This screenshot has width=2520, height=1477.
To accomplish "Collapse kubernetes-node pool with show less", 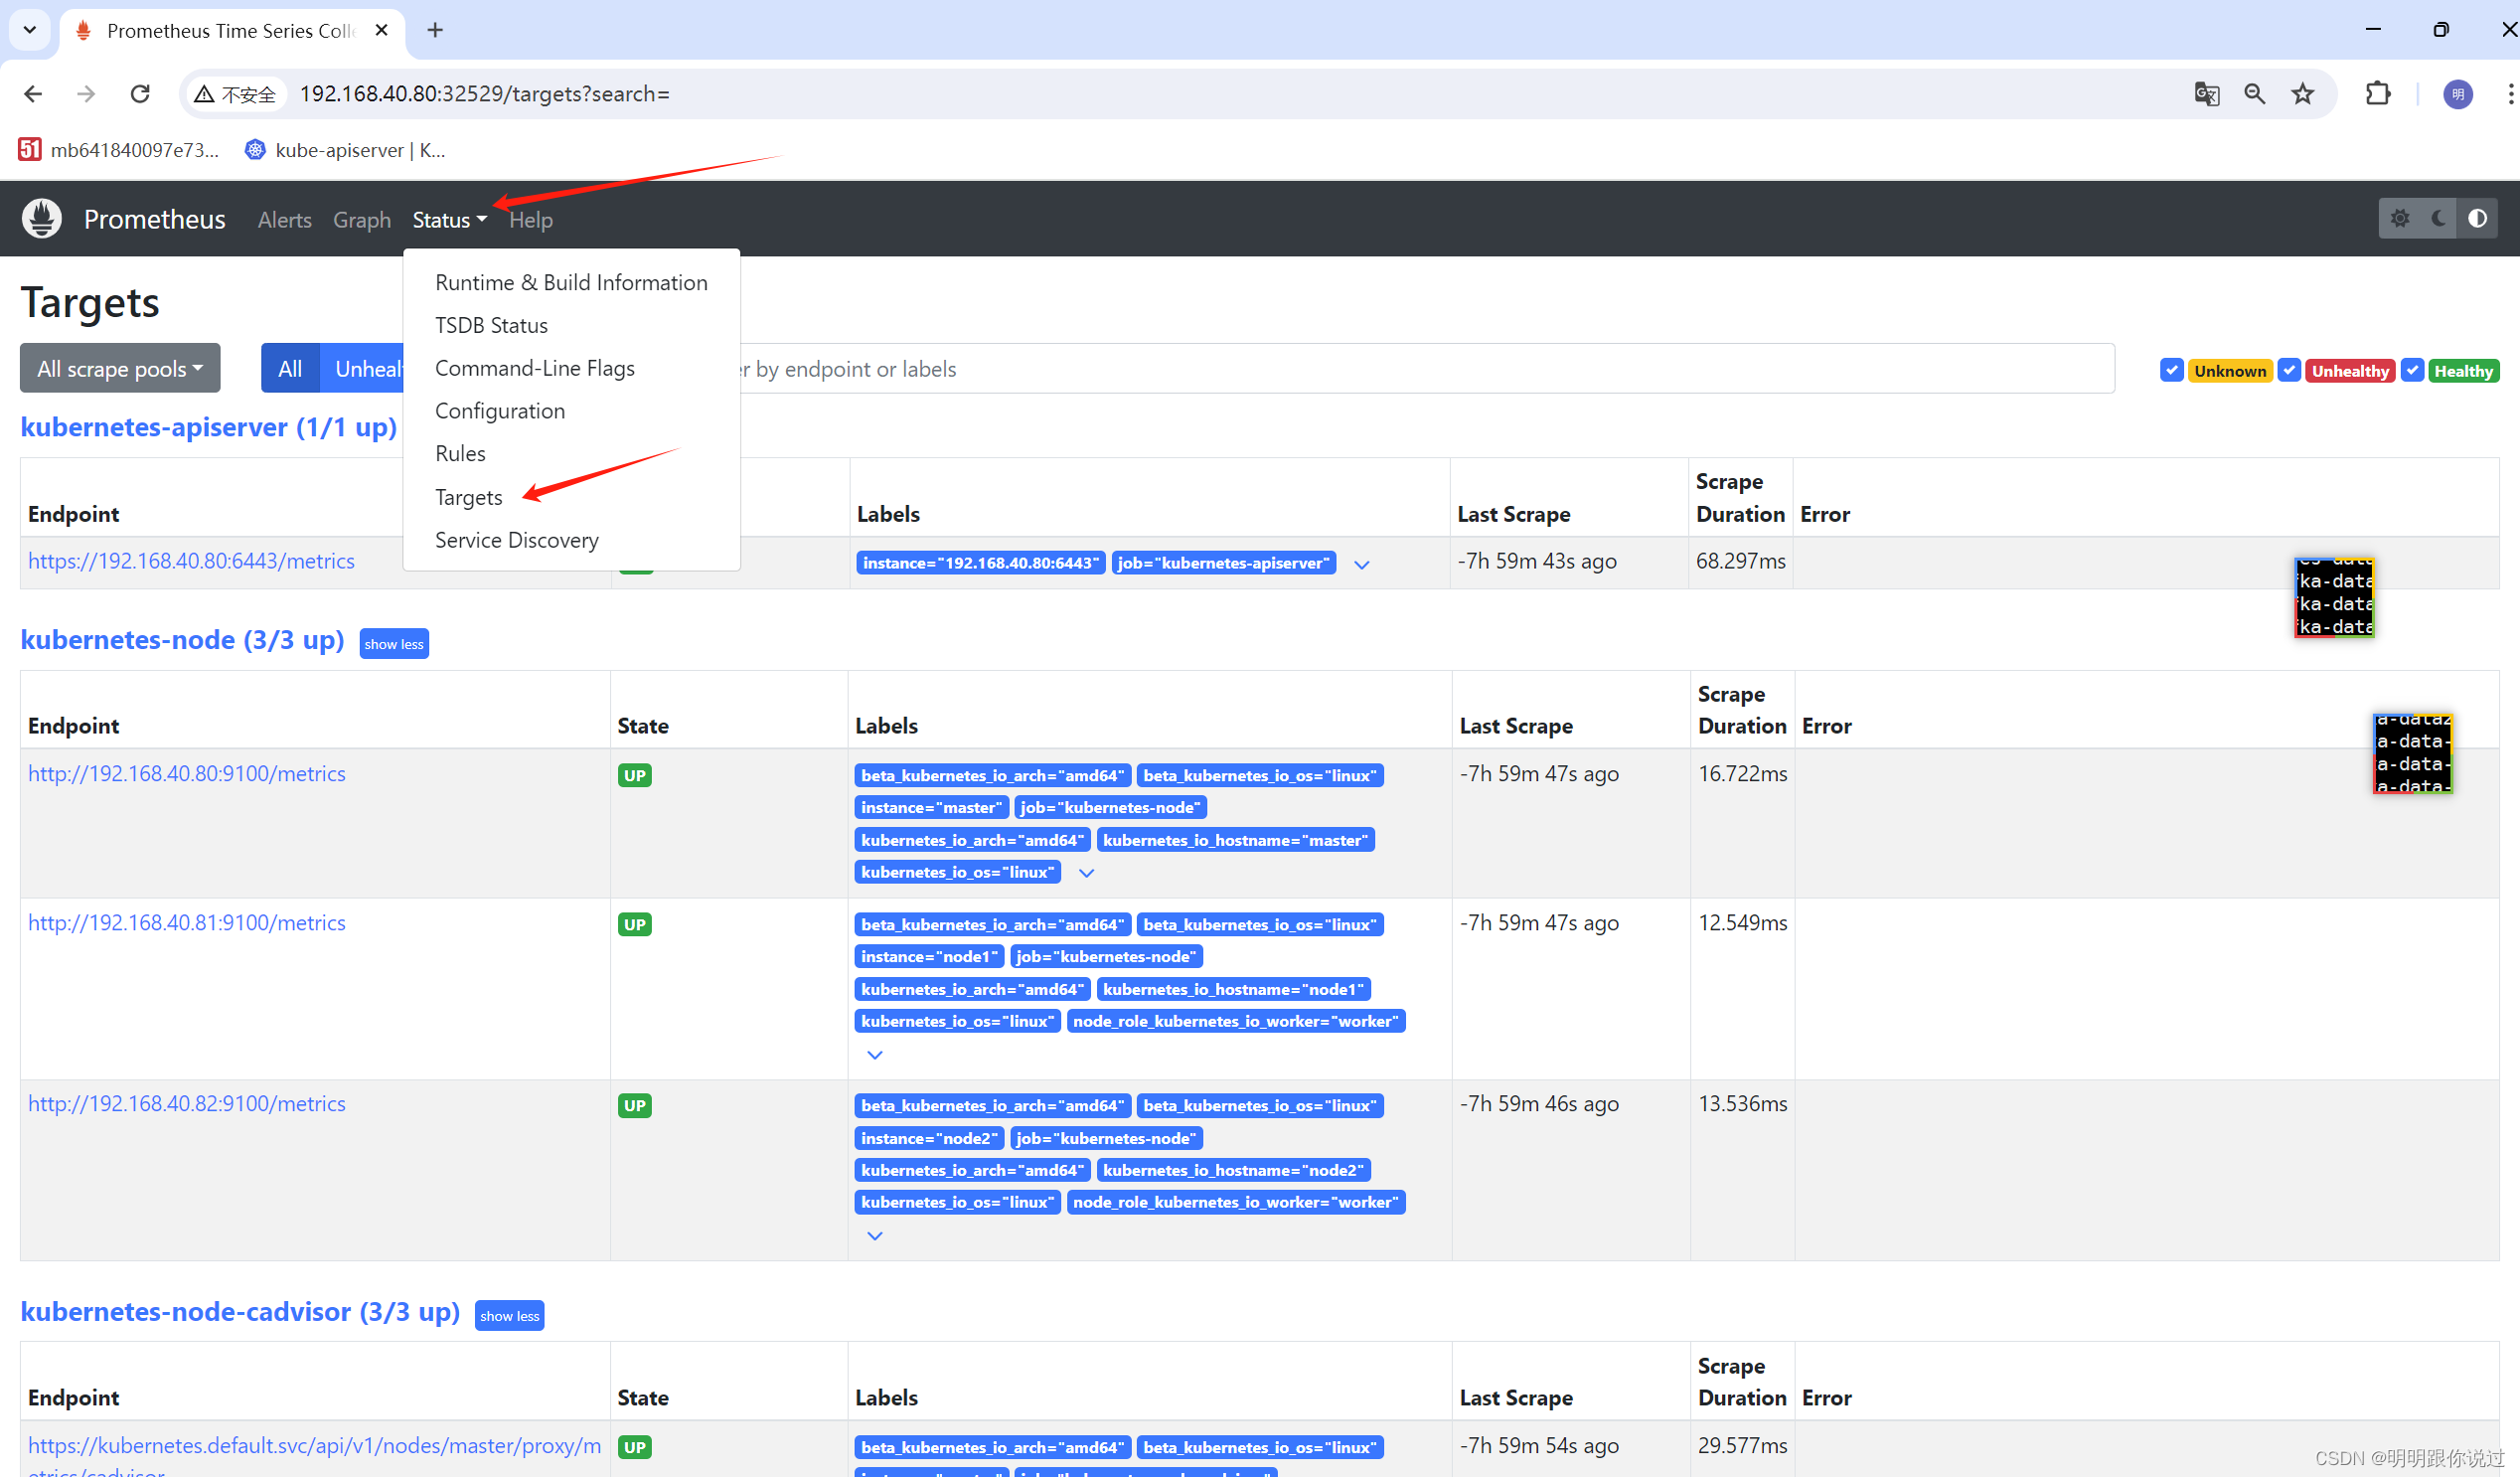I will [x=394, y=644].
